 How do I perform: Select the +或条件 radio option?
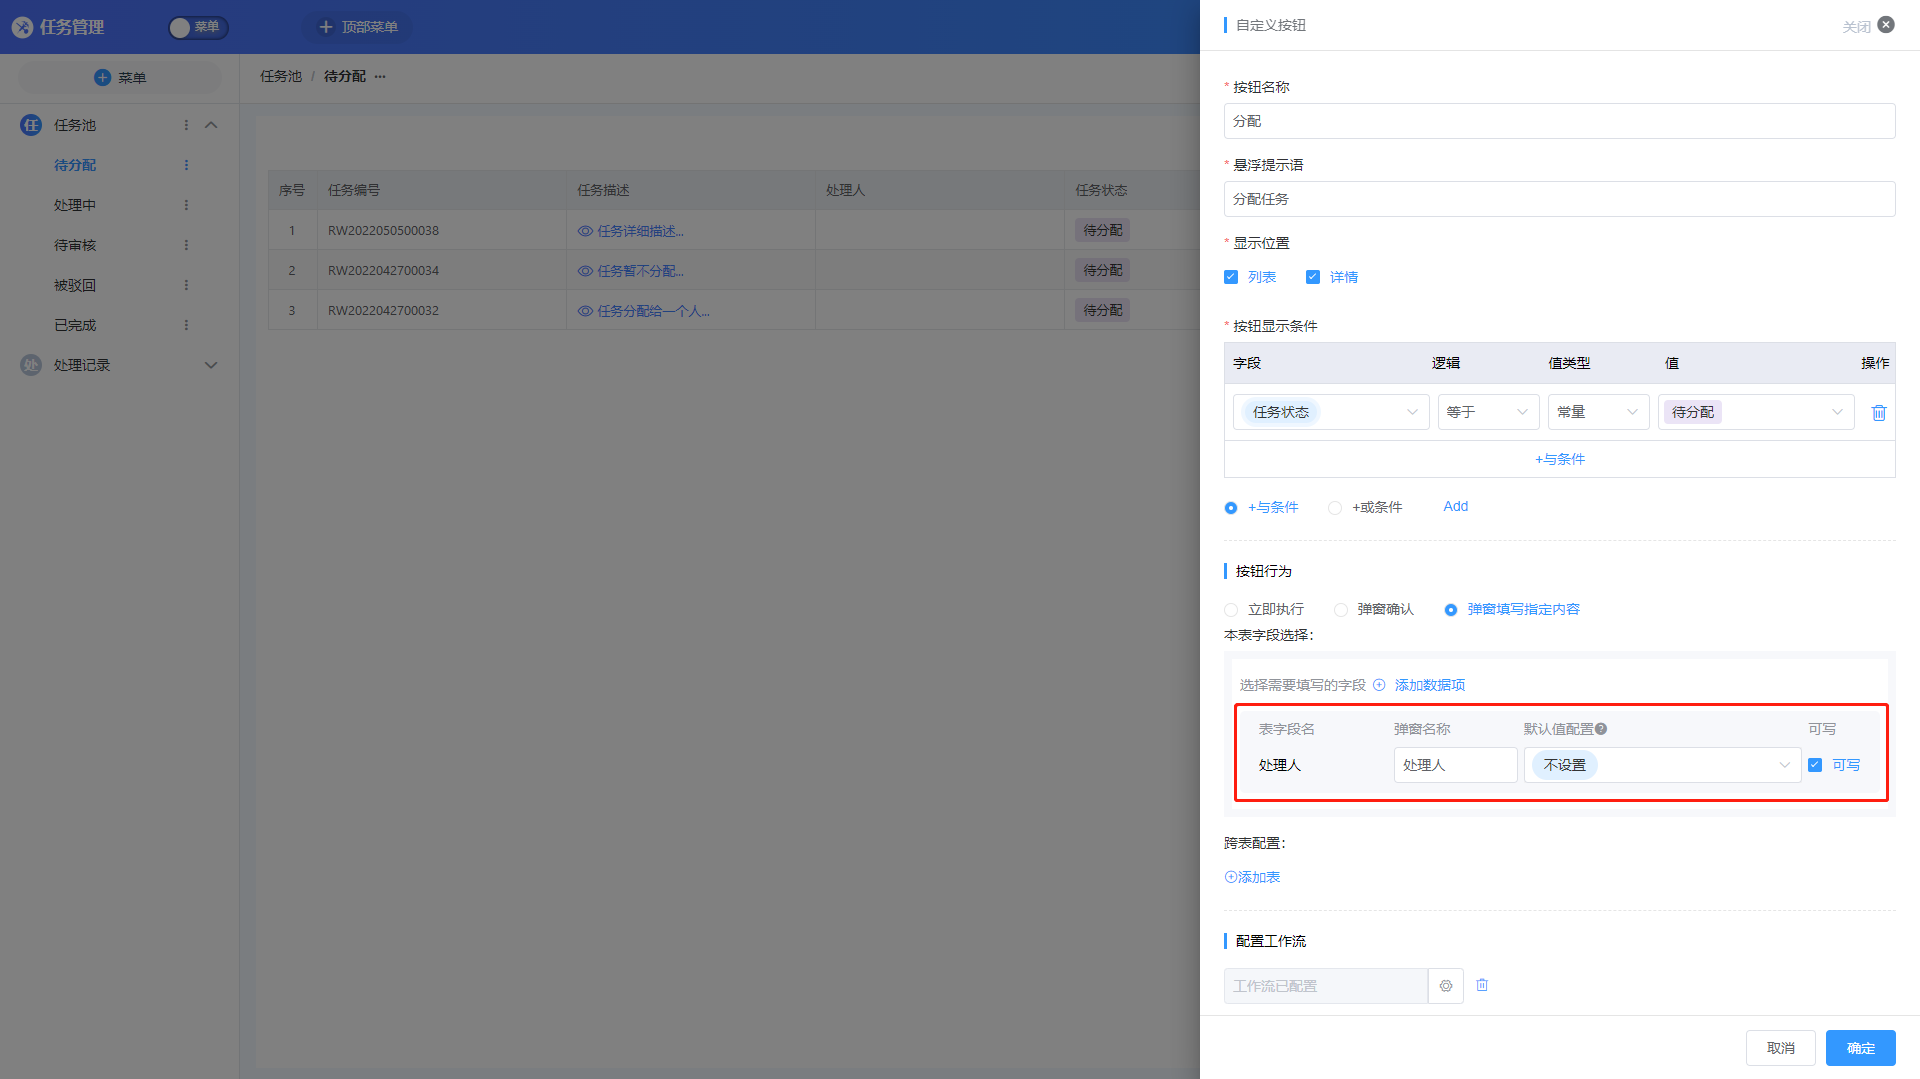pos(1335,508)
